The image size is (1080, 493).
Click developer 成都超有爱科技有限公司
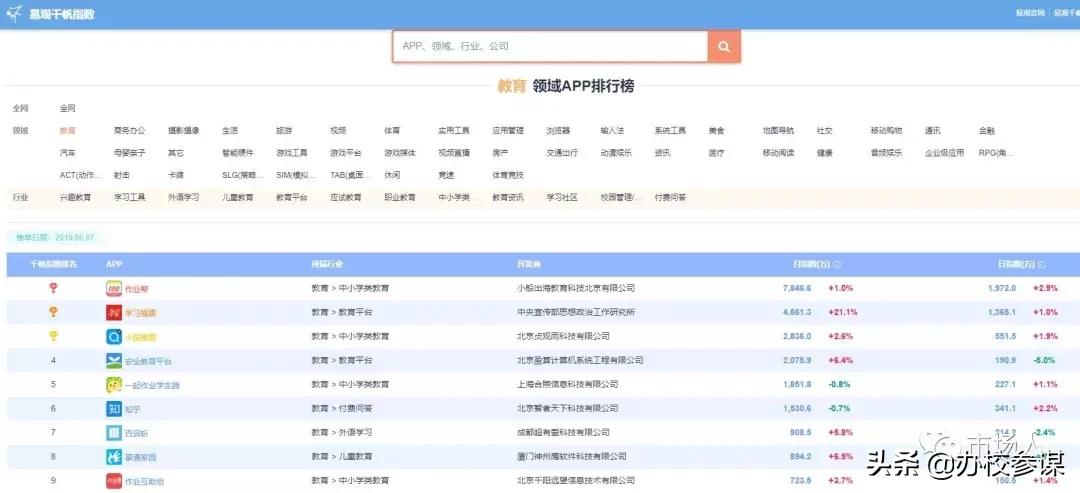[563, 432]
